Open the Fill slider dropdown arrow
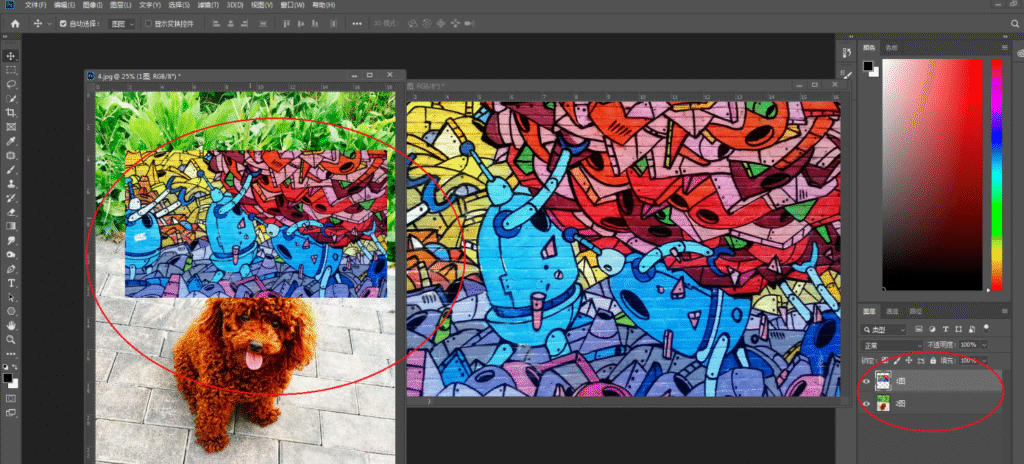The image size is (1024, 464). coord(984,360)
